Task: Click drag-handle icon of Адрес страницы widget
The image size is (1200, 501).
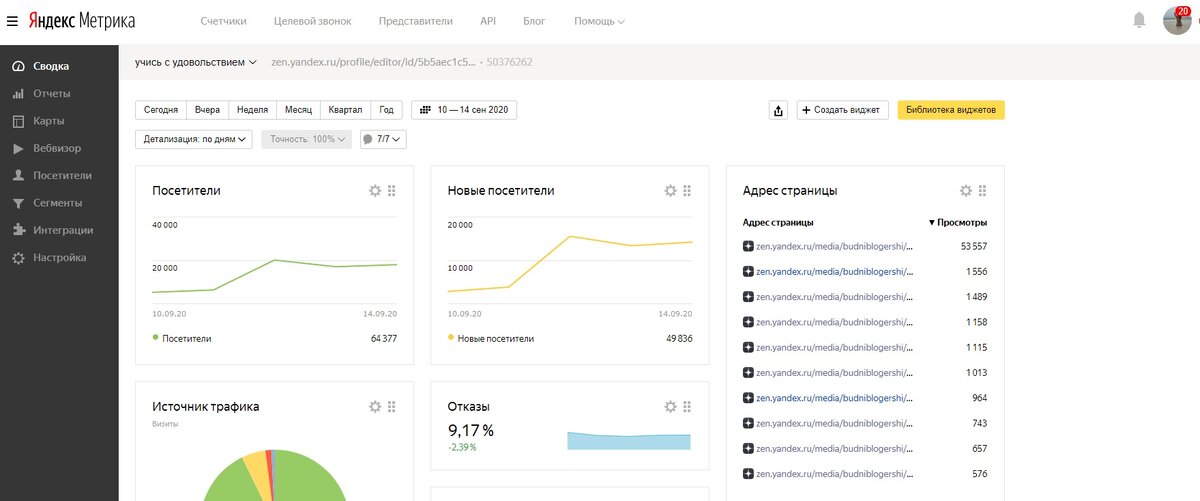Action: pyautogui.click(x=983, y=191)
